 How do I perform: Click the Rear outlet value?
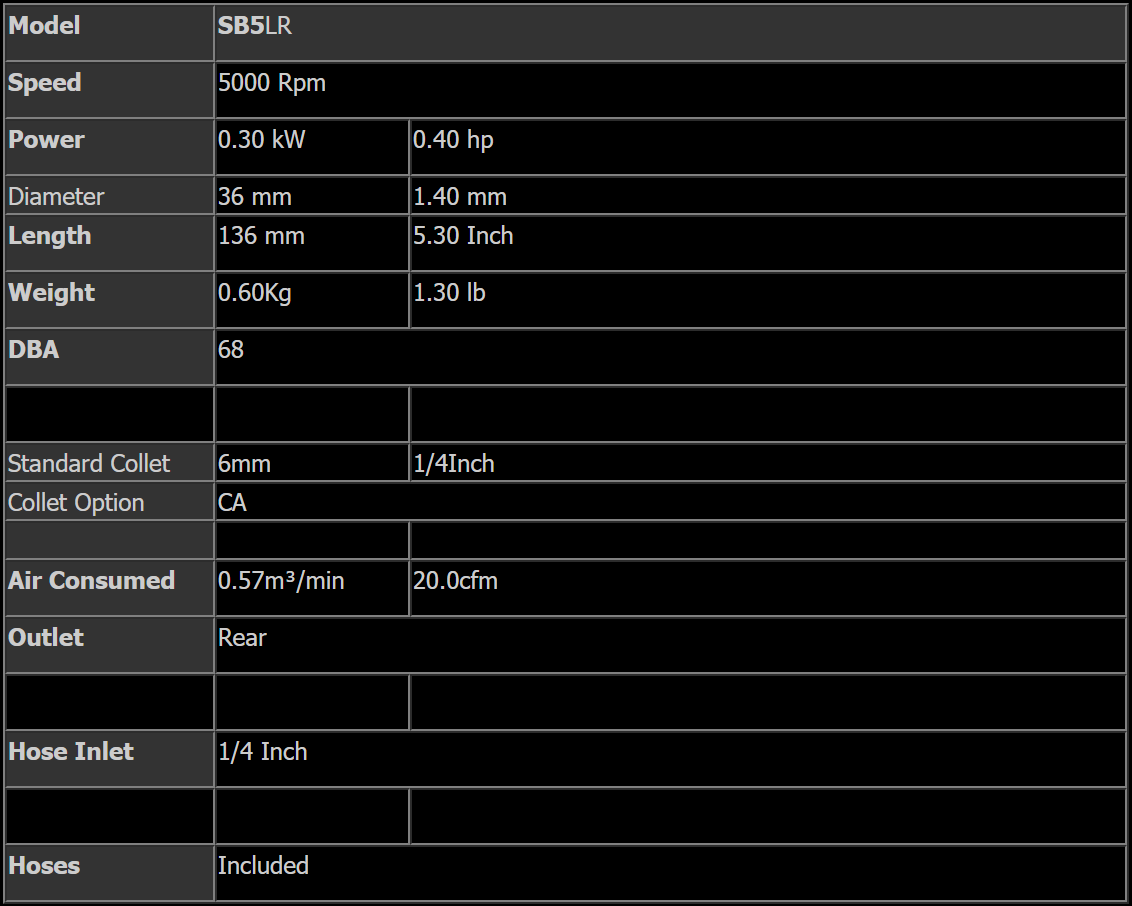pyautogui.click(x=242, y=637)
